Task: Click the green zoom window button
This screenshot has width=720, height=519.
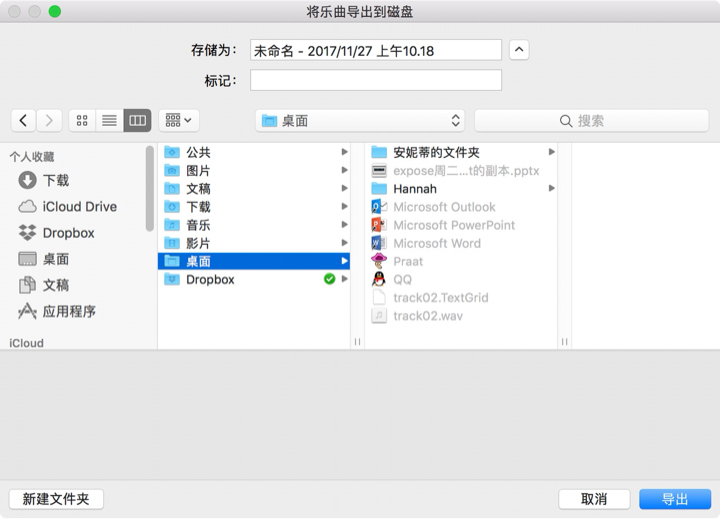Action: (x=55, y=11)
